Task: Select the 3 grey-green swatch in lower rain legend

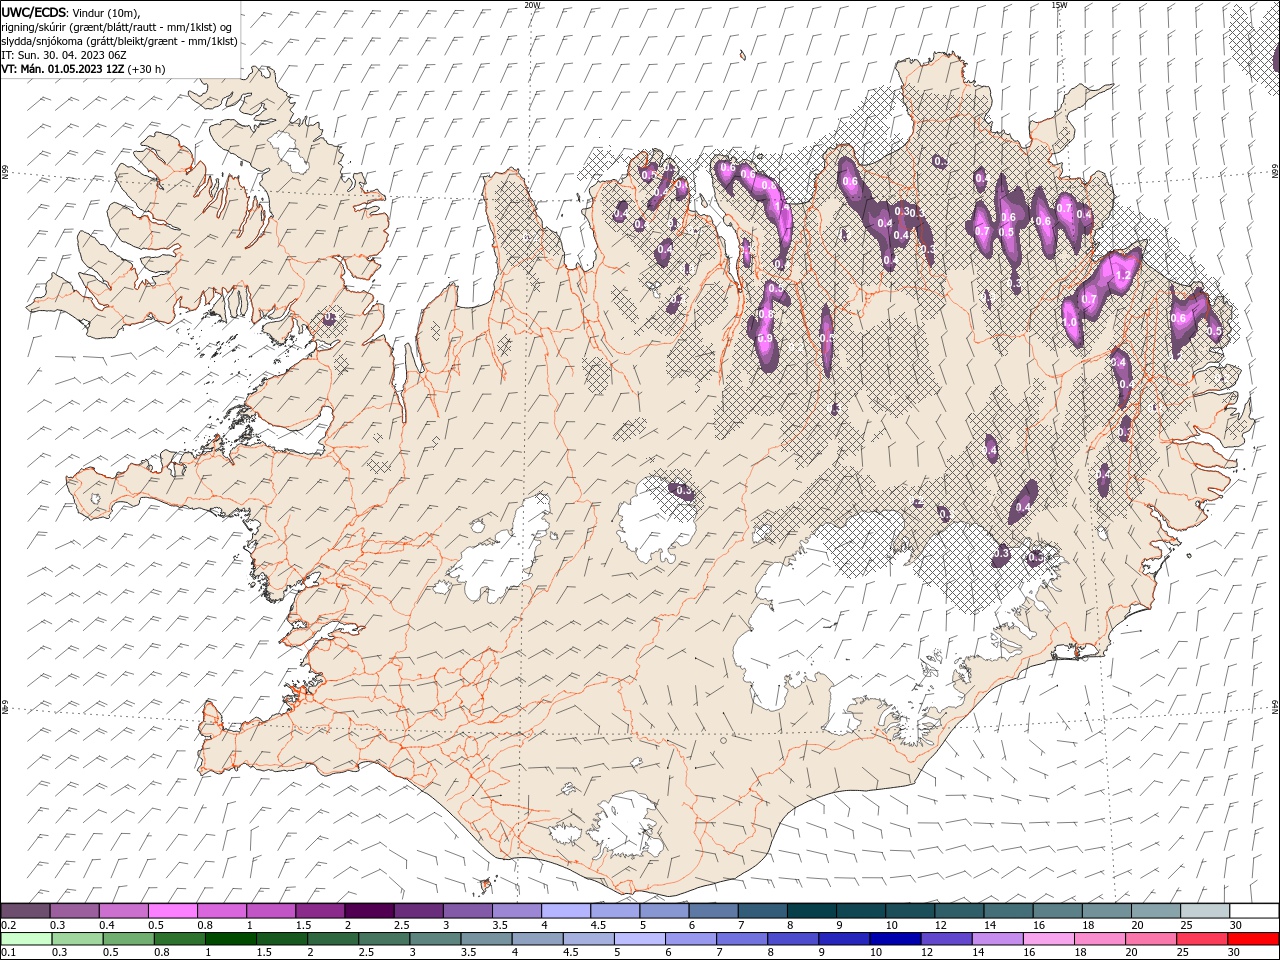Action: (435, 939)
